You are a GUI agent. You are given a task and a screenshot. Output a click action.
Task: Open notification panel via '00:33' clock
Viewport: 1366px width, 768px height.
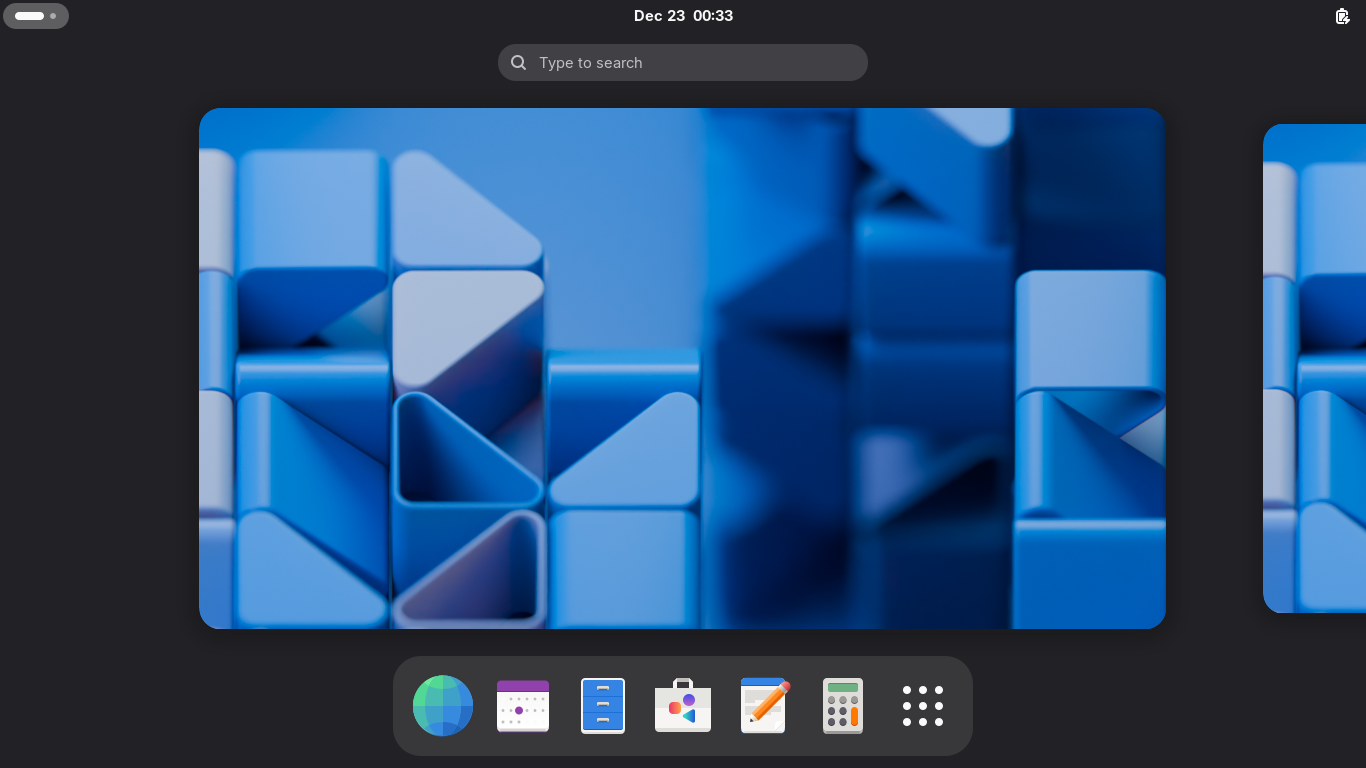[x=713, y=16]
